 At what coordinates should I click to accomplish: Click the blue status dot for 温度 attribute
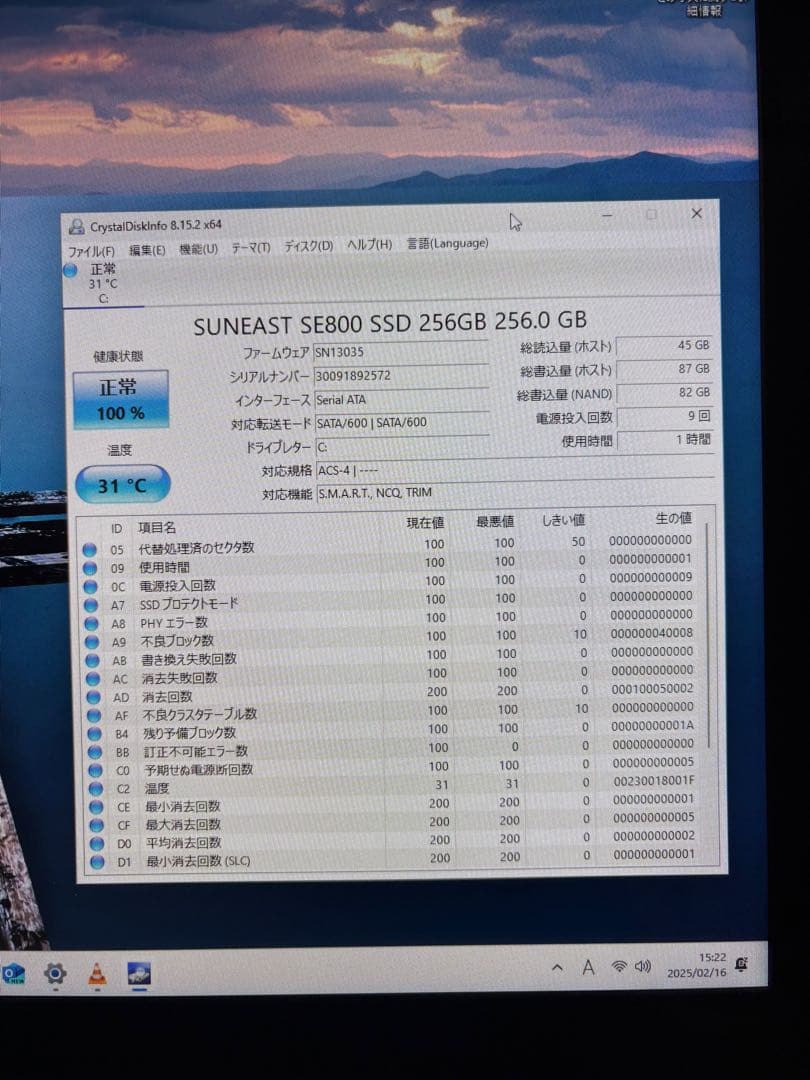(95, 789)
